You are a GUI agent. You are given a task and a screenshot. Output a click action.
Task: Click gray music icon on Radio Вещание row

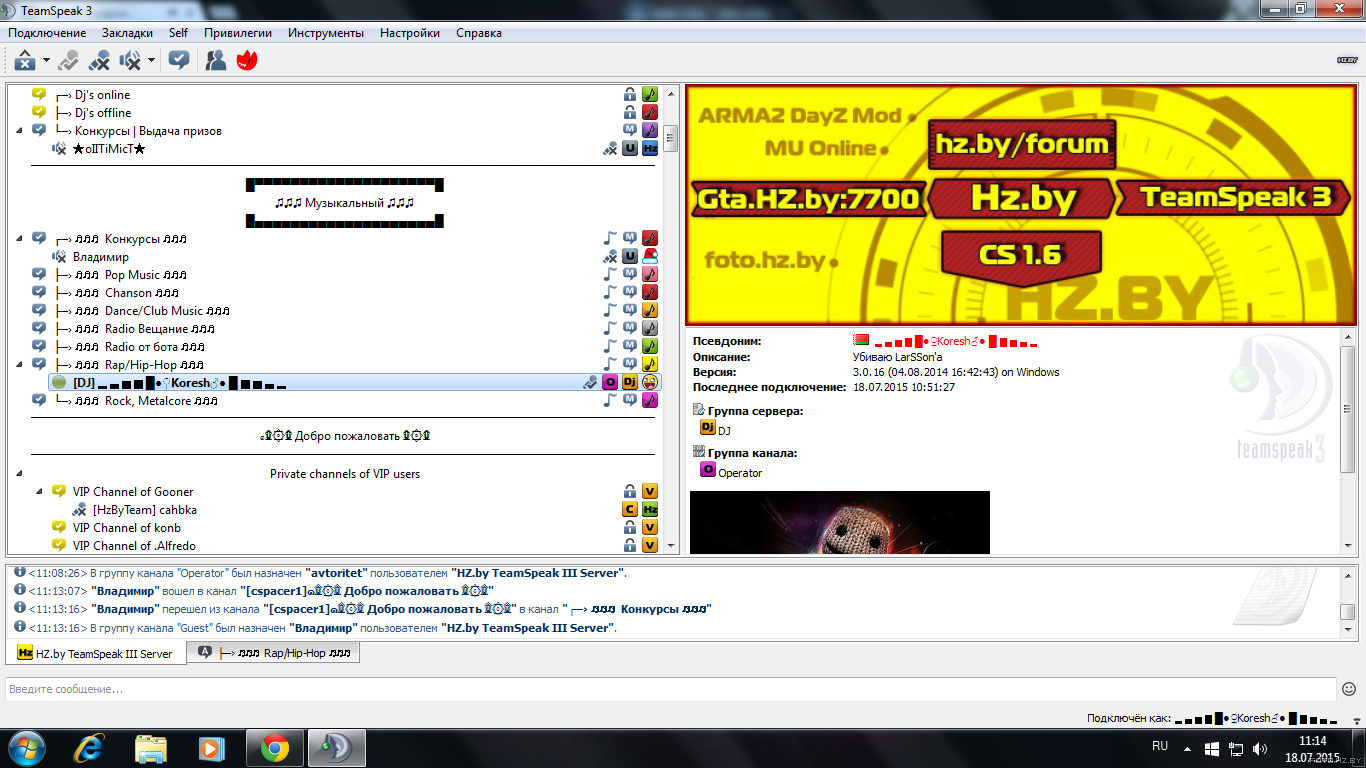click(650, 329)
